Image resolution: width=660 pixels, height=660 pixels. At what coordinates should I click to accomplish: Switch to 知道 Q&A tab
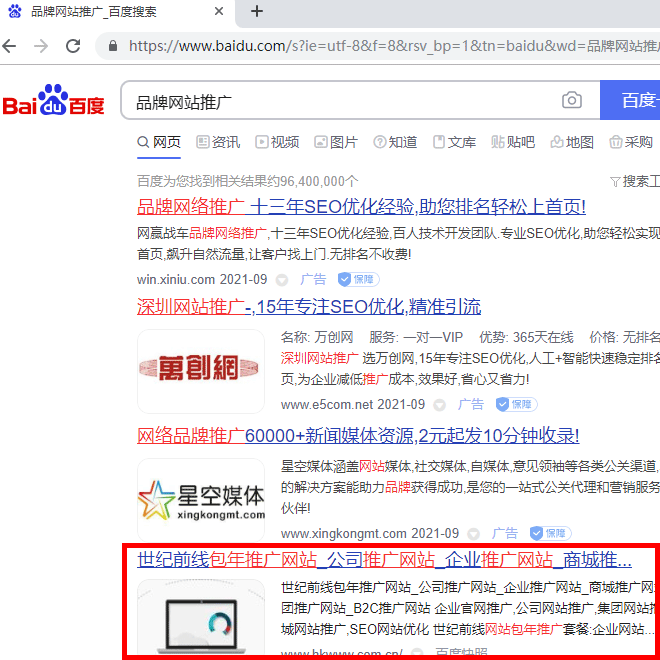pos(395,142)
